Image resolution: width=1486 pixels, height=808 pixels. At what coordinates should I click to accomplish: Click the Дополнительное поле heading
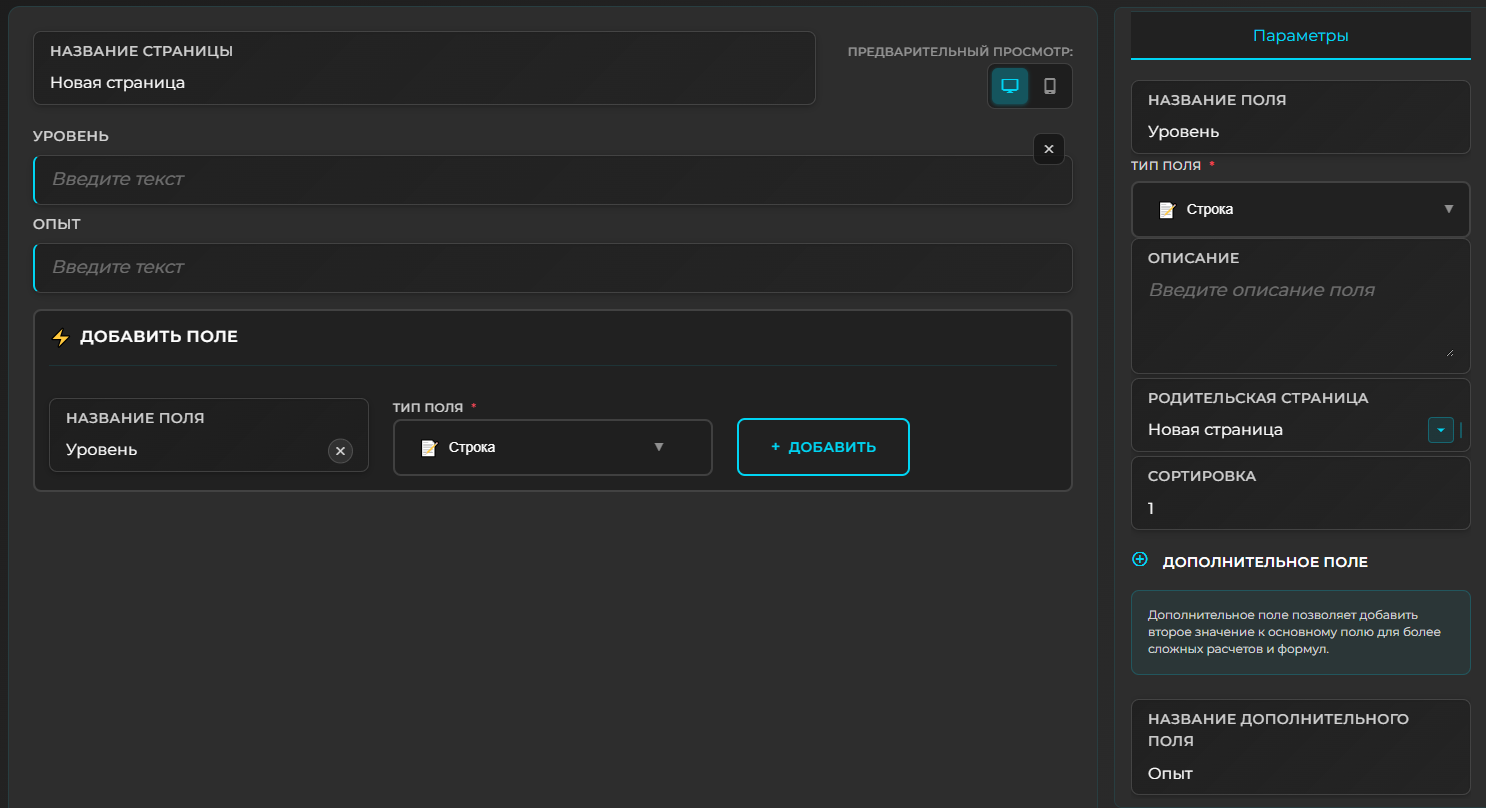click(x=1264, y=562)
